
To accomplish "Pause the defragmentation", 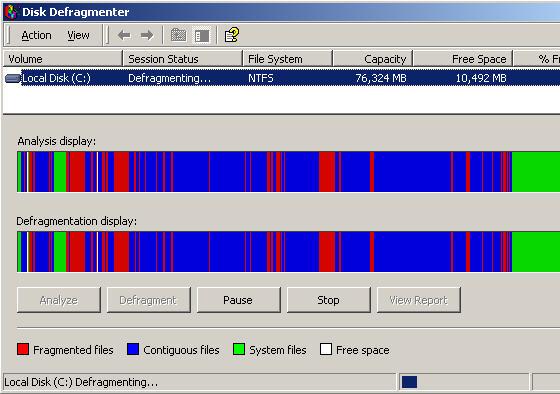I will 238,300.
